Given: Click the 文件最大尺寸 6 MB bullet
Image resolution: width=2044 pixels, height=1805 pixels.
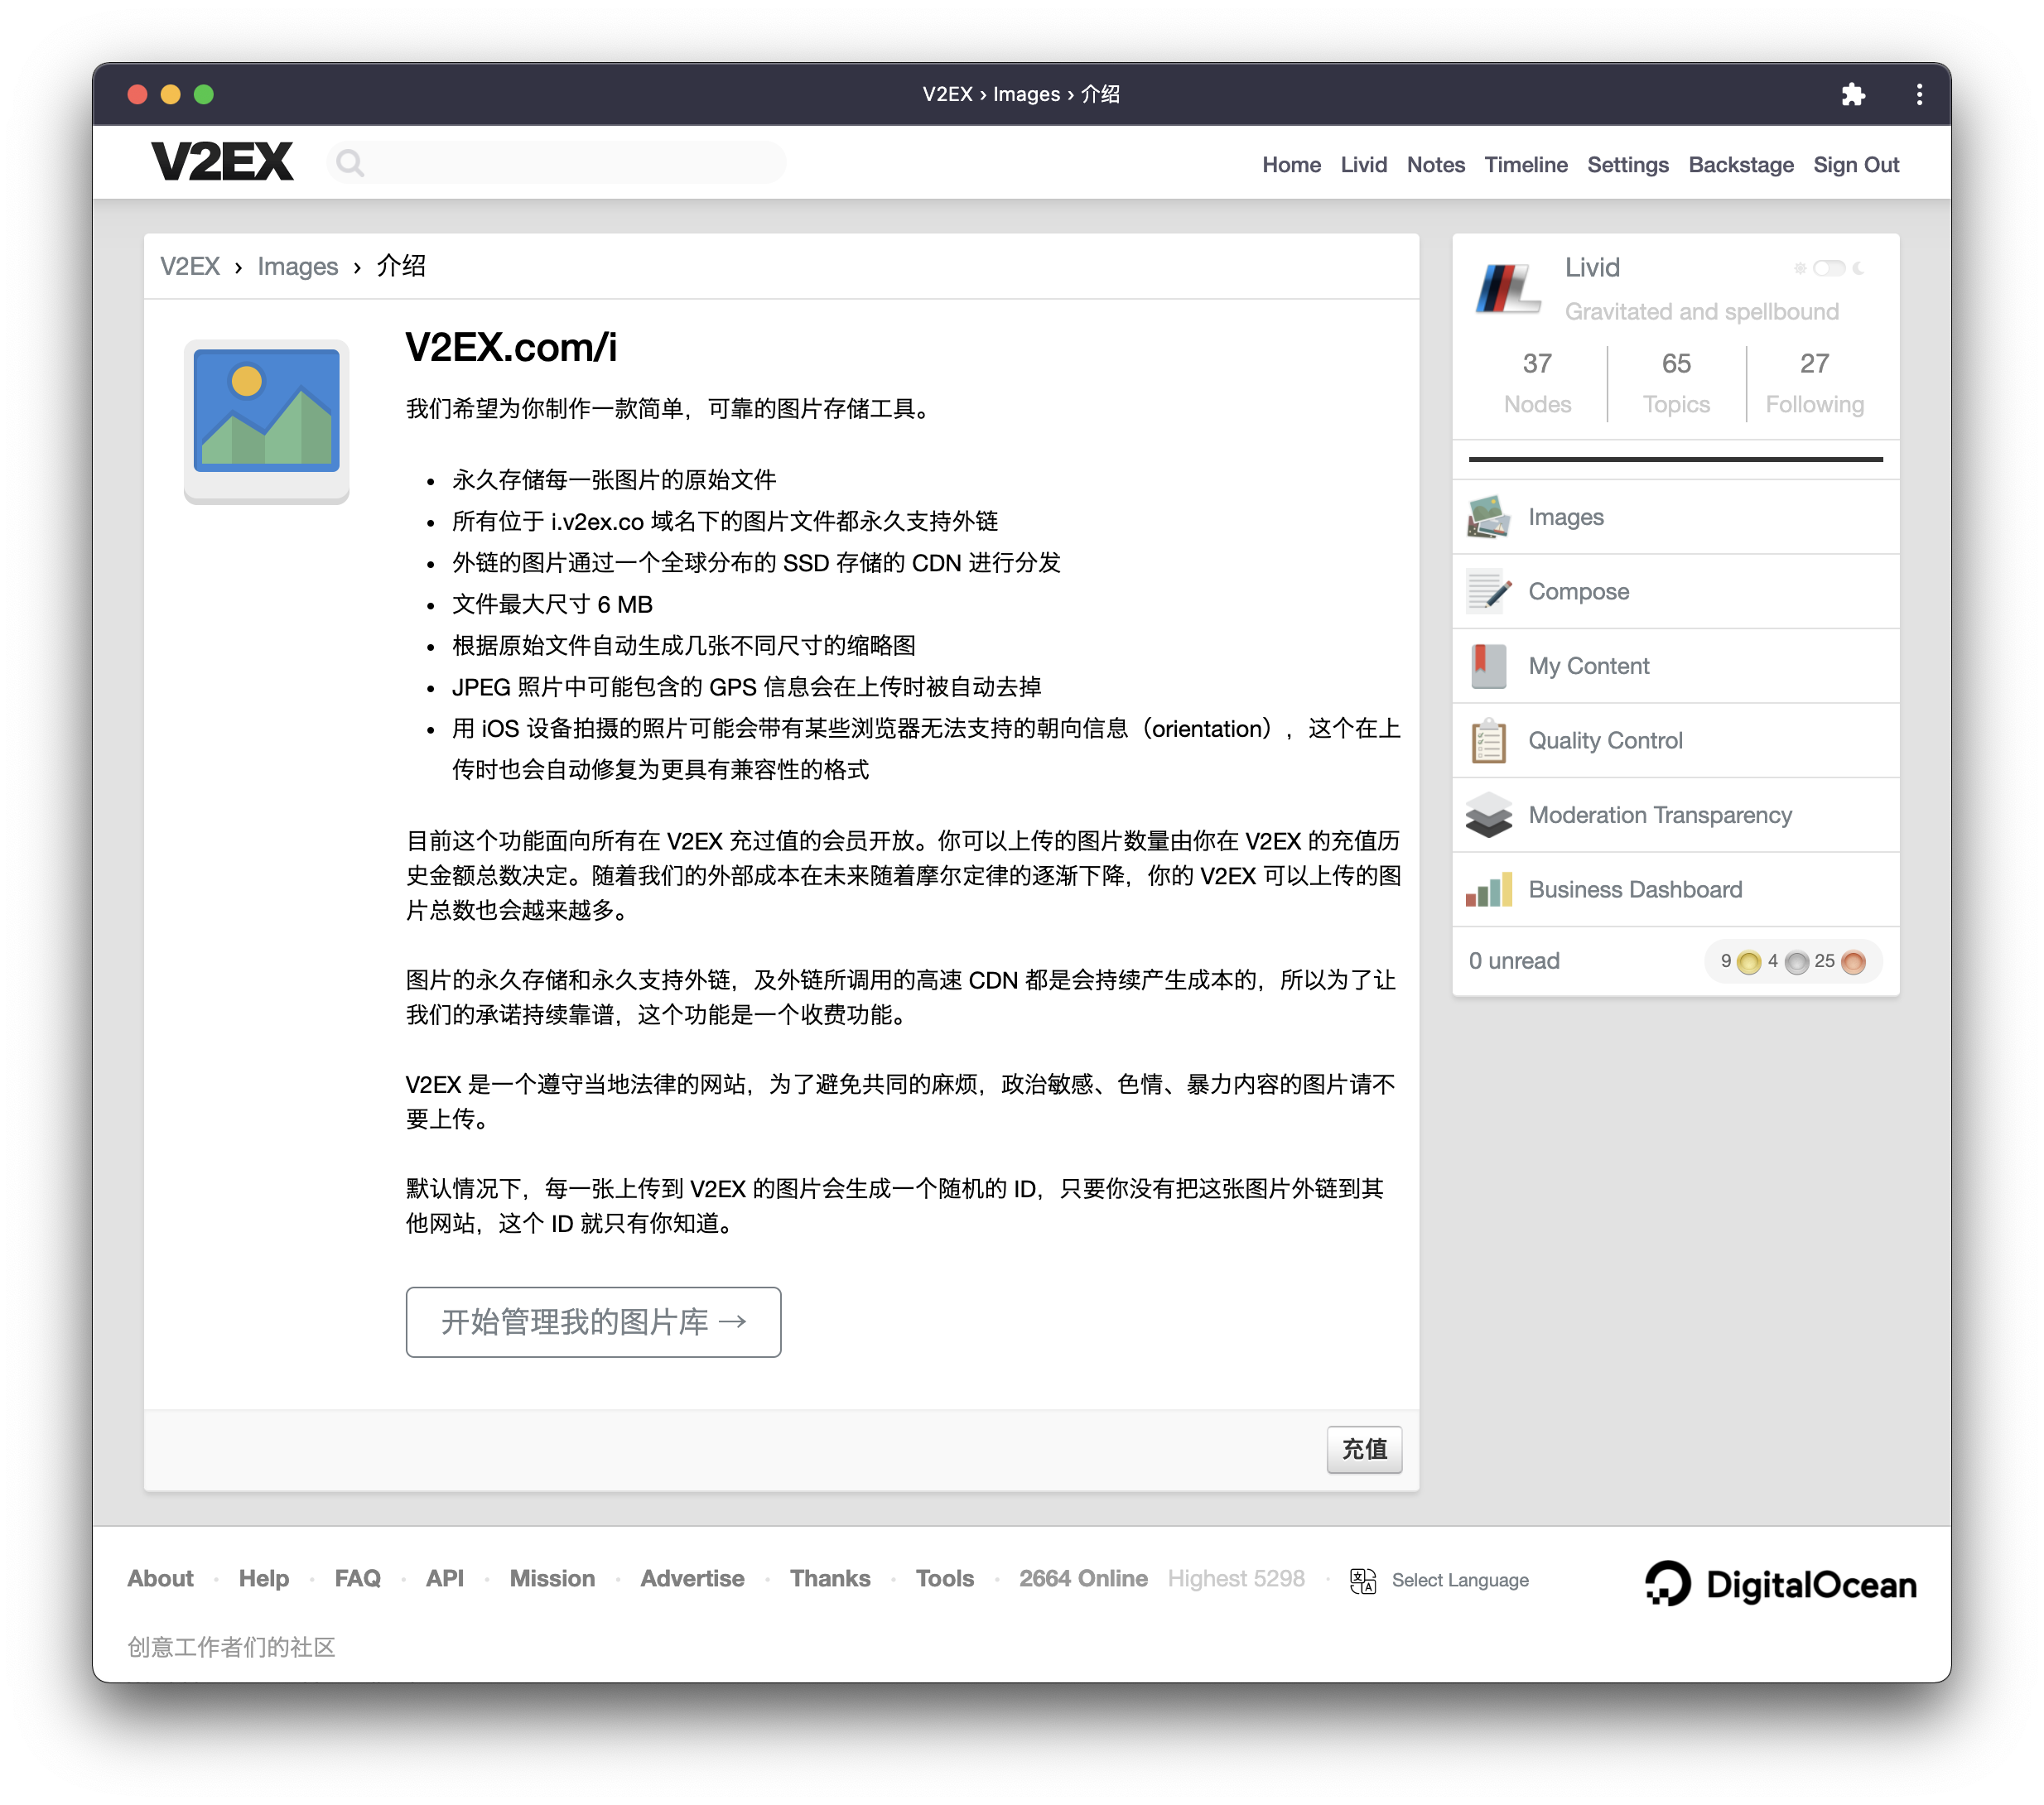Looking at the screenshot, I should pos(553,605).
